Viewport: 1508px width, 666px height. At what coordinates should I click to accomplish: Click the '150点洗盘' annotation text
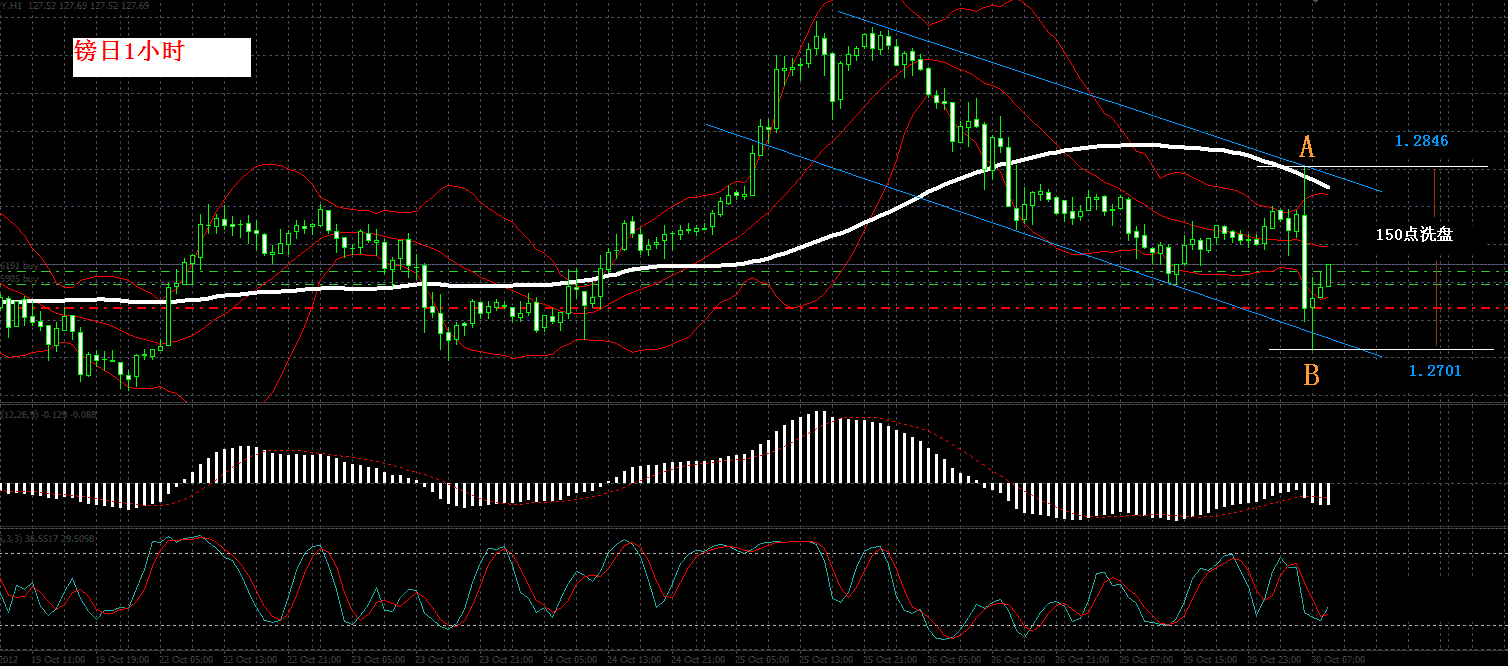click(x=1415, y=234)
